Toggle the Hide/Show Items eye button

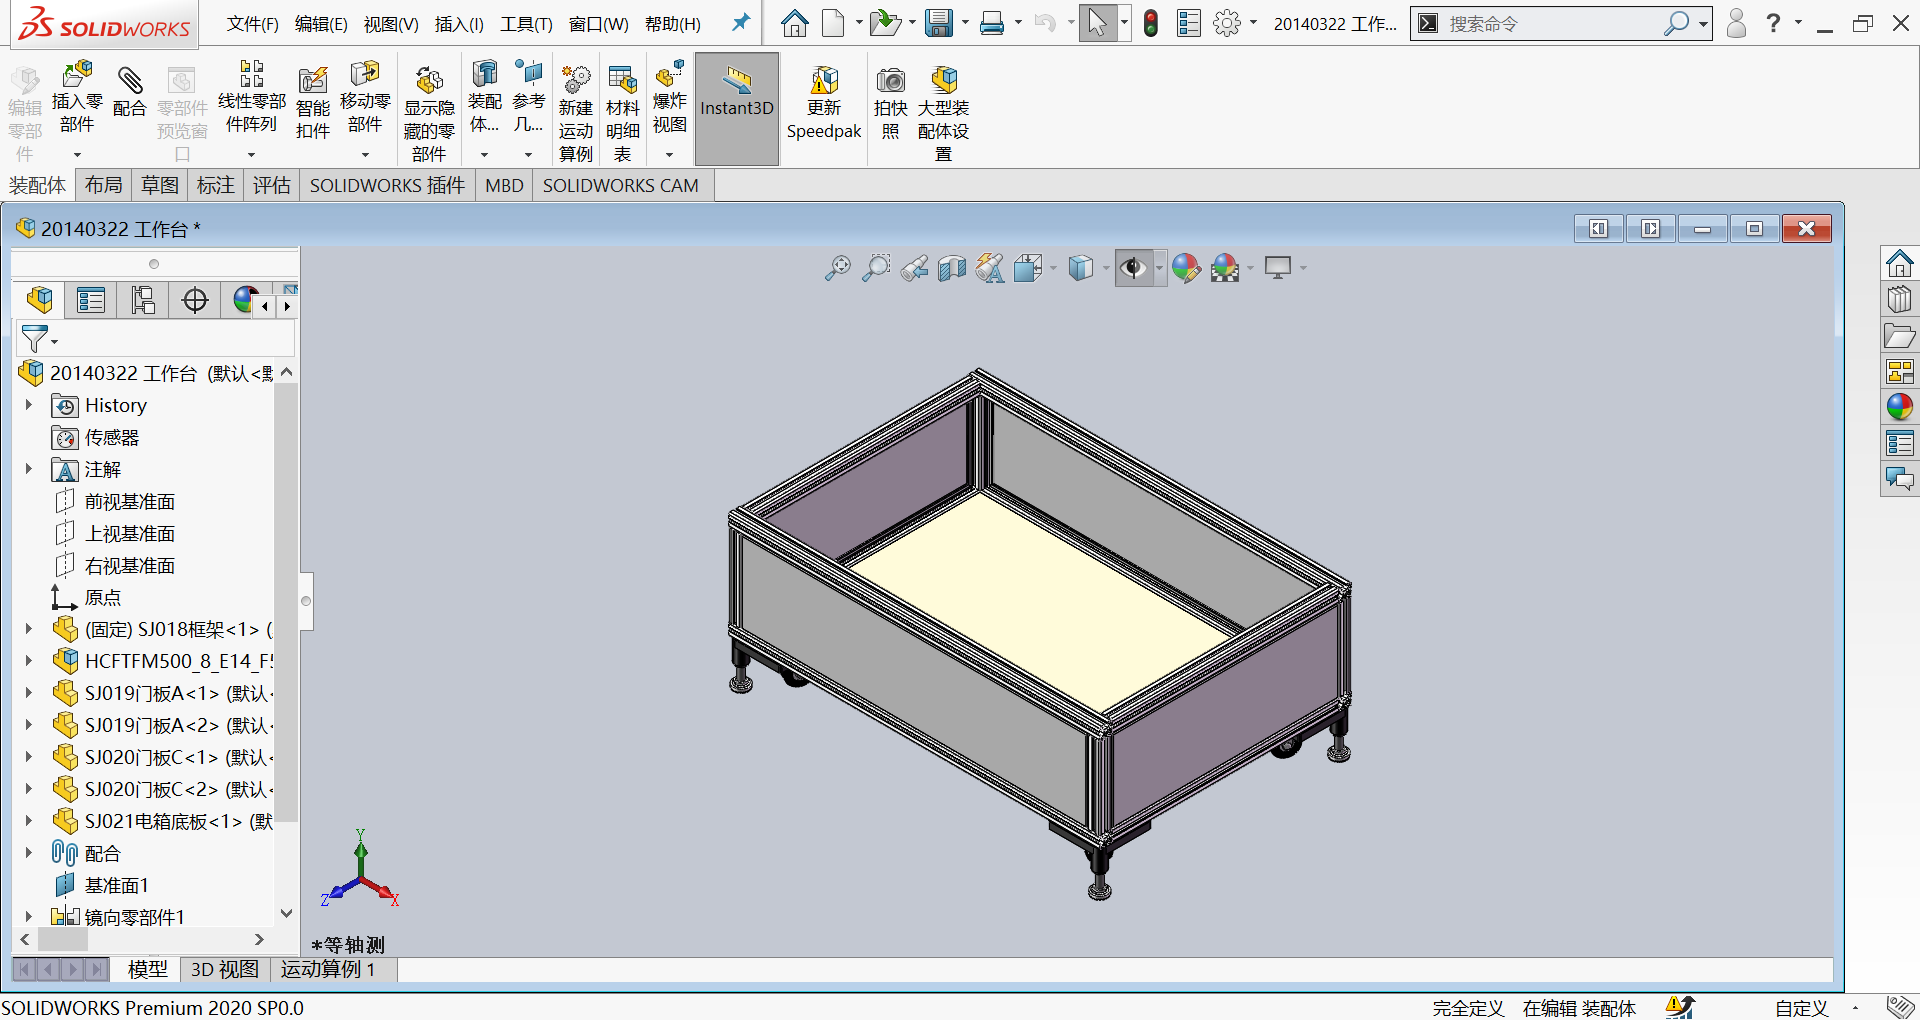1133,268
